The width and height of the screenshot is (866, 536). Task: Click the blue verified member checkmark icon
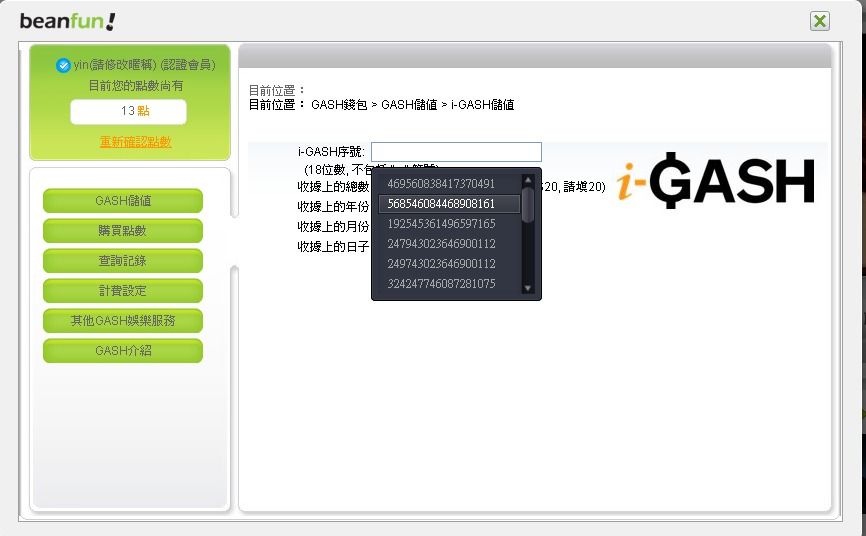pyautogui.click(x=64, y=66)
